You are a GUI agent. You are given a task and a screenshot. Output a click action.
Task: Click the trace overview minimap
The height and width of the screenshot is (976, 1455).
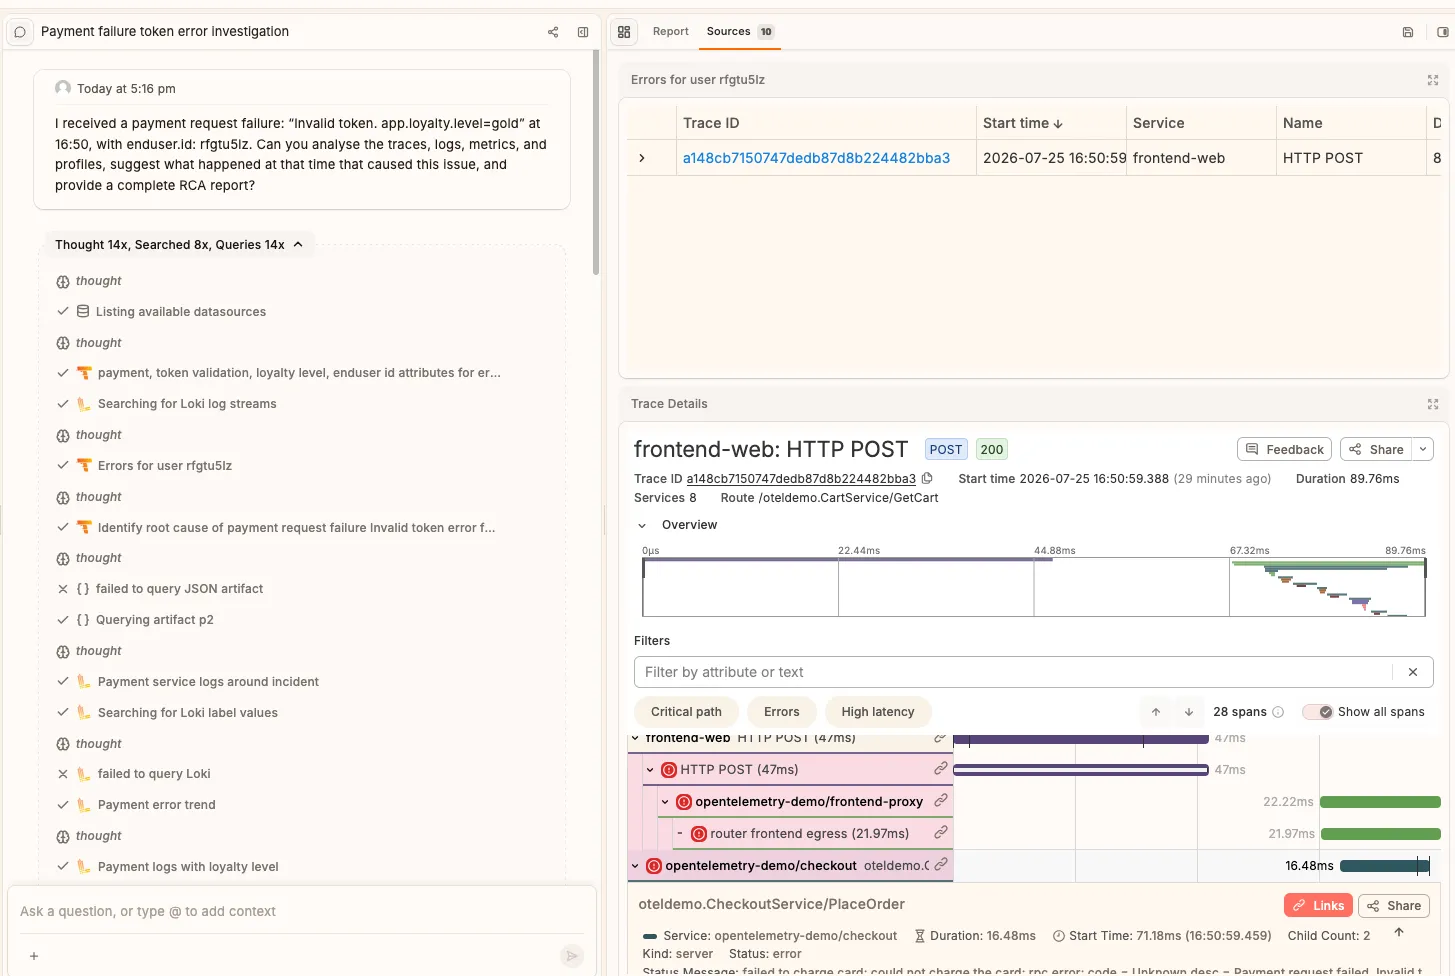[x=1034, y=587]
